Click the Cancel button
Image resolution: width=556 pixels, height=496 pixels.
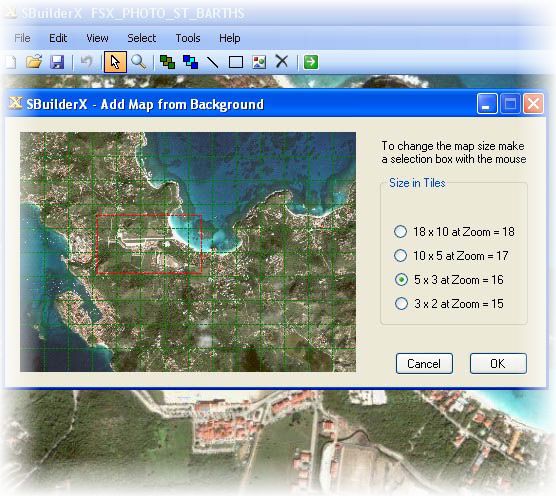pyautogui.click(x=424, y=363)
